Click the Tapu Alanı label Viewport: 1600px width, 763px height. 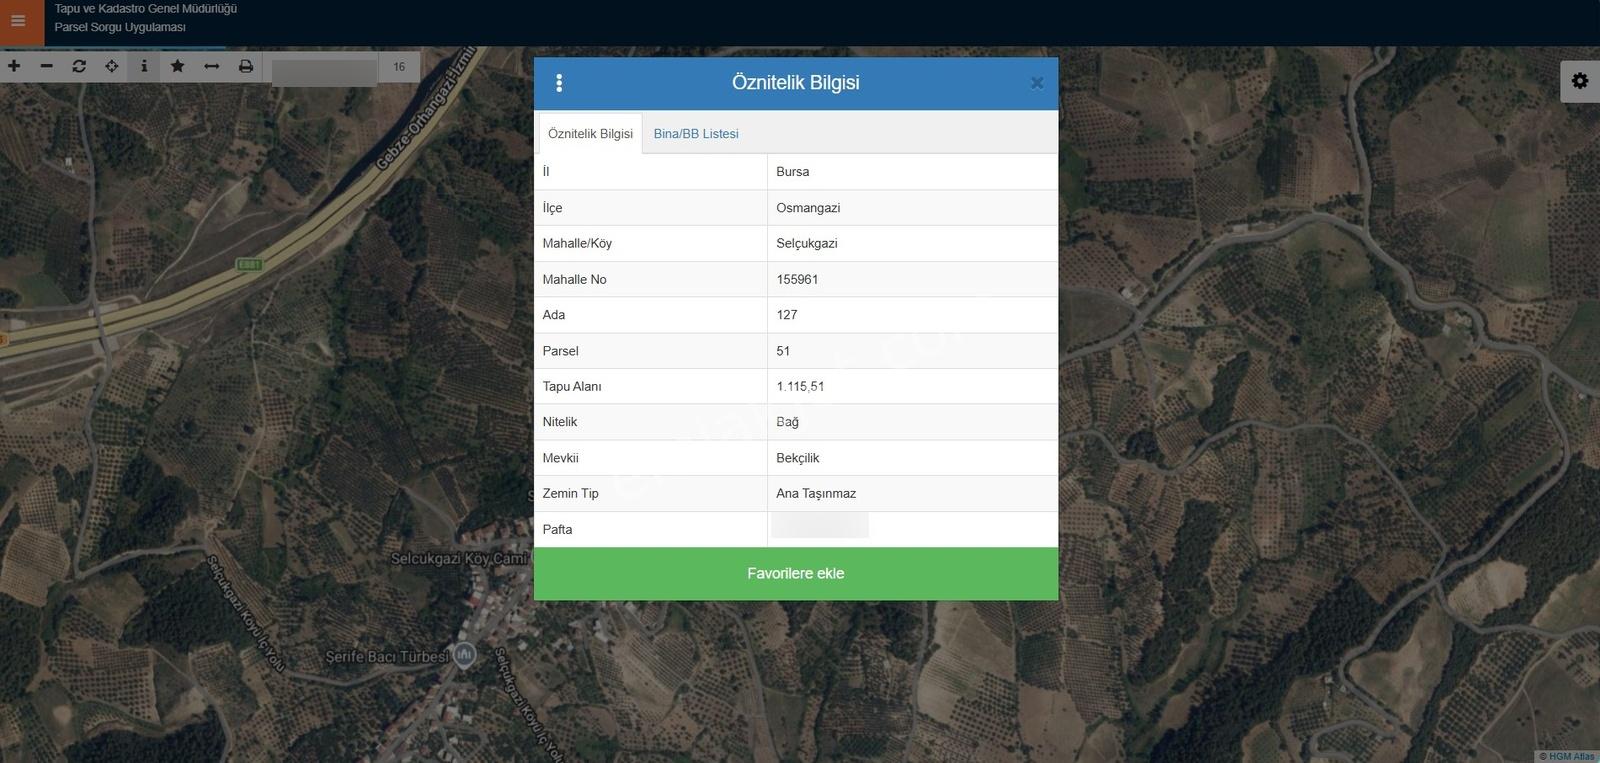click(571, 386)
